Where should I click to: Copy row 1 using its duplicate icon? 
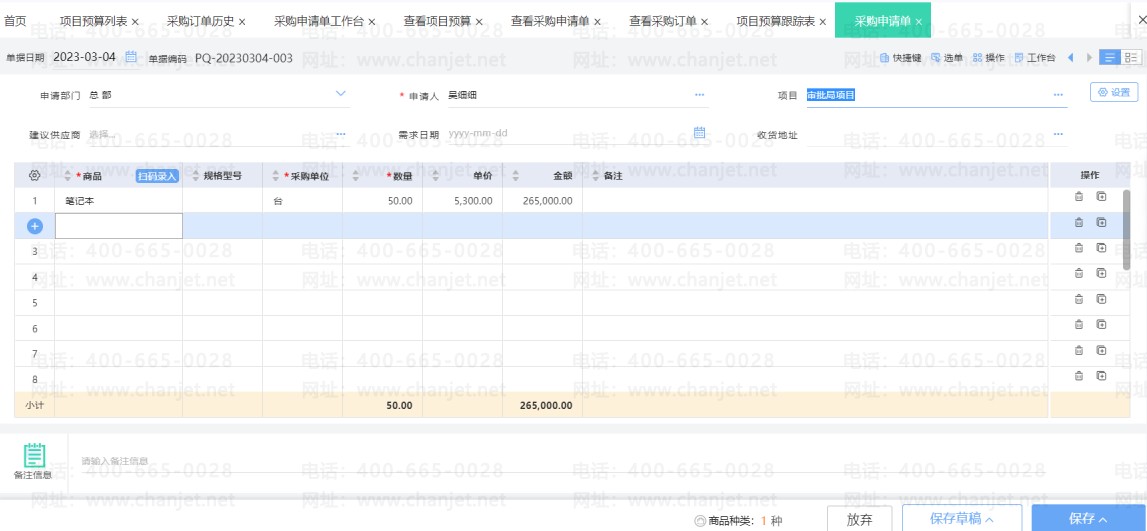(x=1101, y=197)
